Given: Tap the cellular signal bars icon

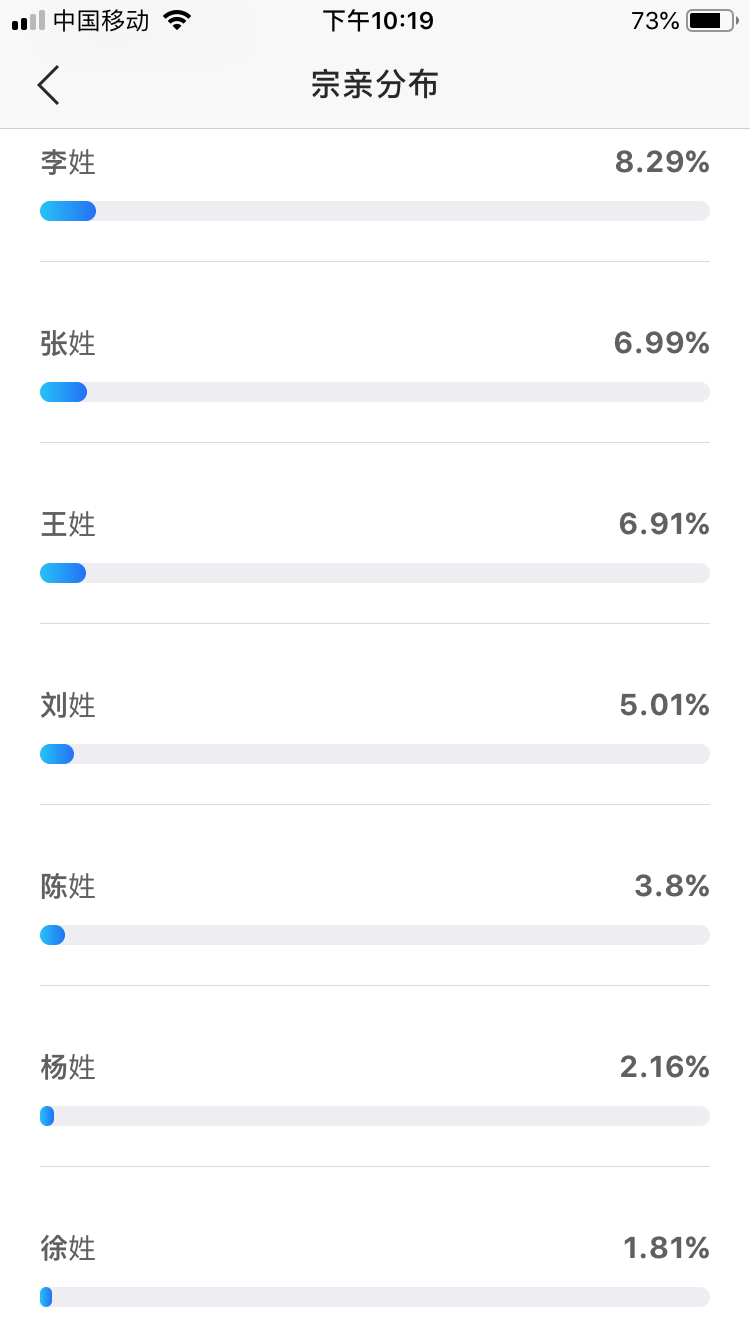Looking at the screenshot, I should [x=29, y=21].
